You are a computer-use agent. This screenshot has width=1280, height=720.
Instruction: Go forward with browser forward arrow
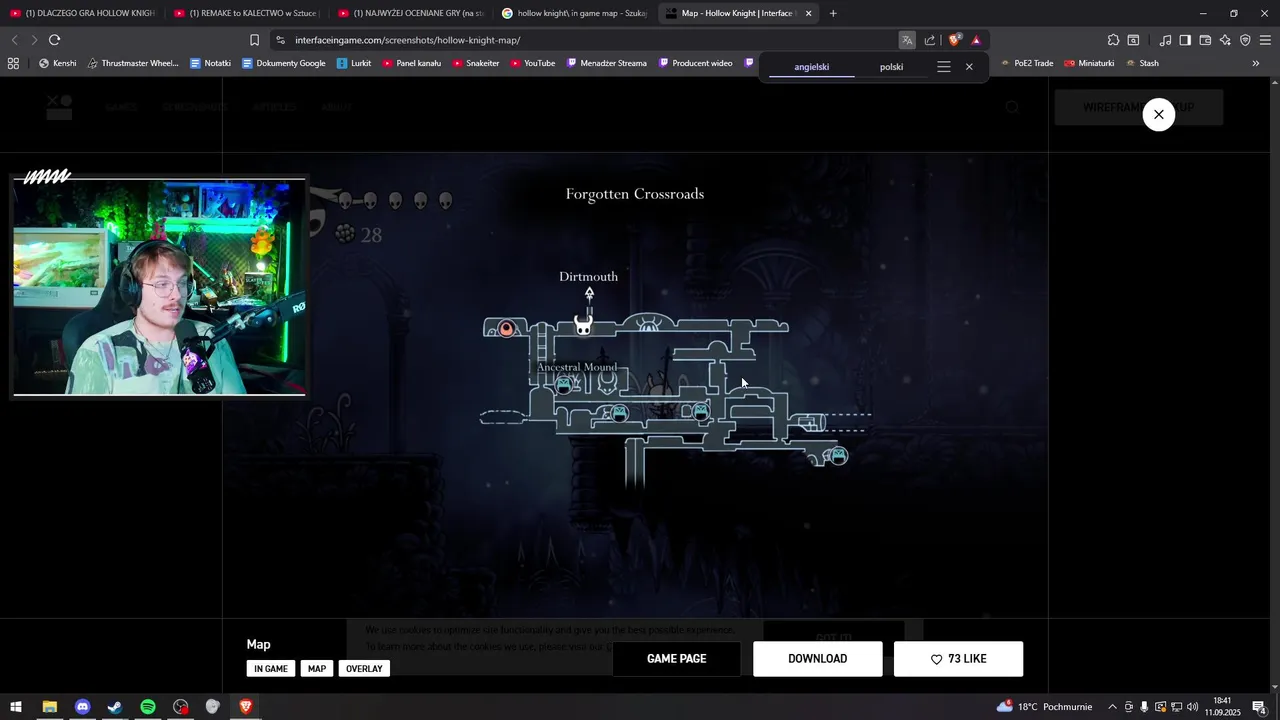pyautogui.click(x=34, y=40)
